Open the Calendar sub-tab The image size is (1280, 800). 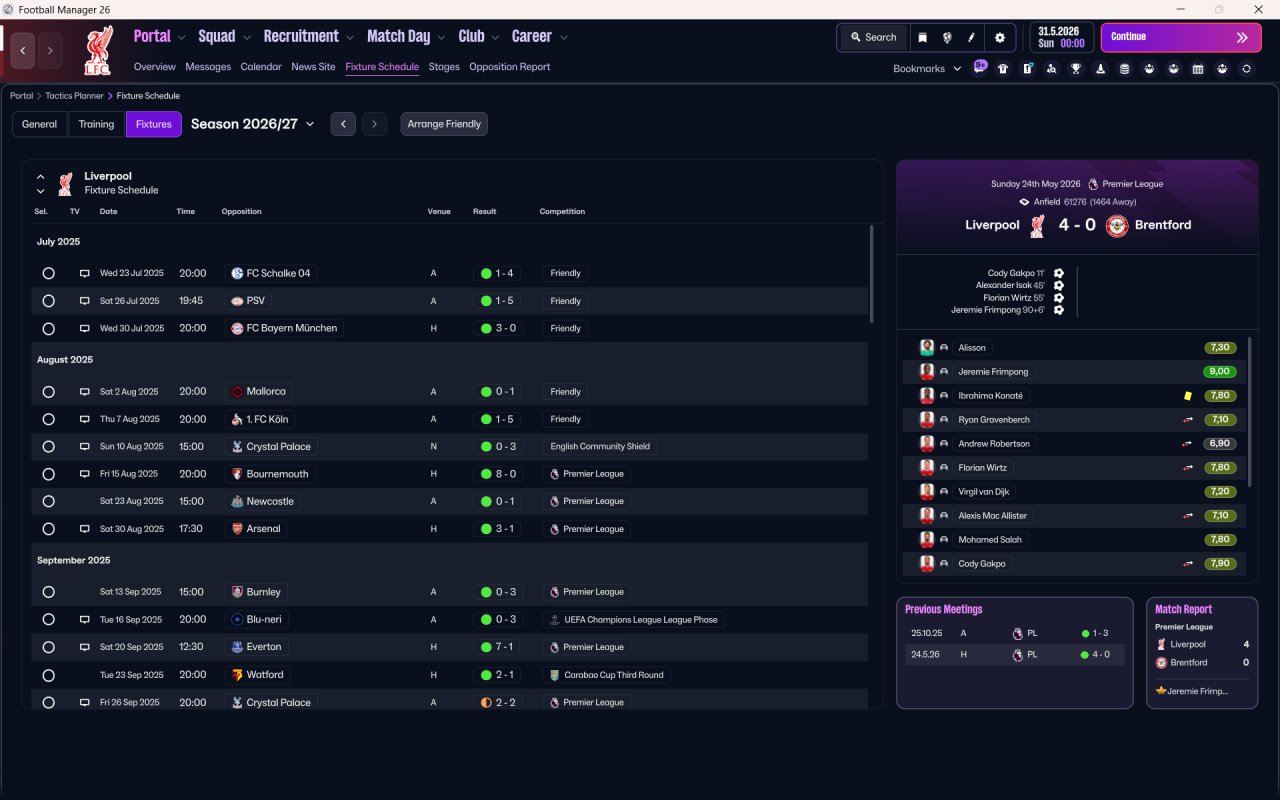(x=261, y=67)
